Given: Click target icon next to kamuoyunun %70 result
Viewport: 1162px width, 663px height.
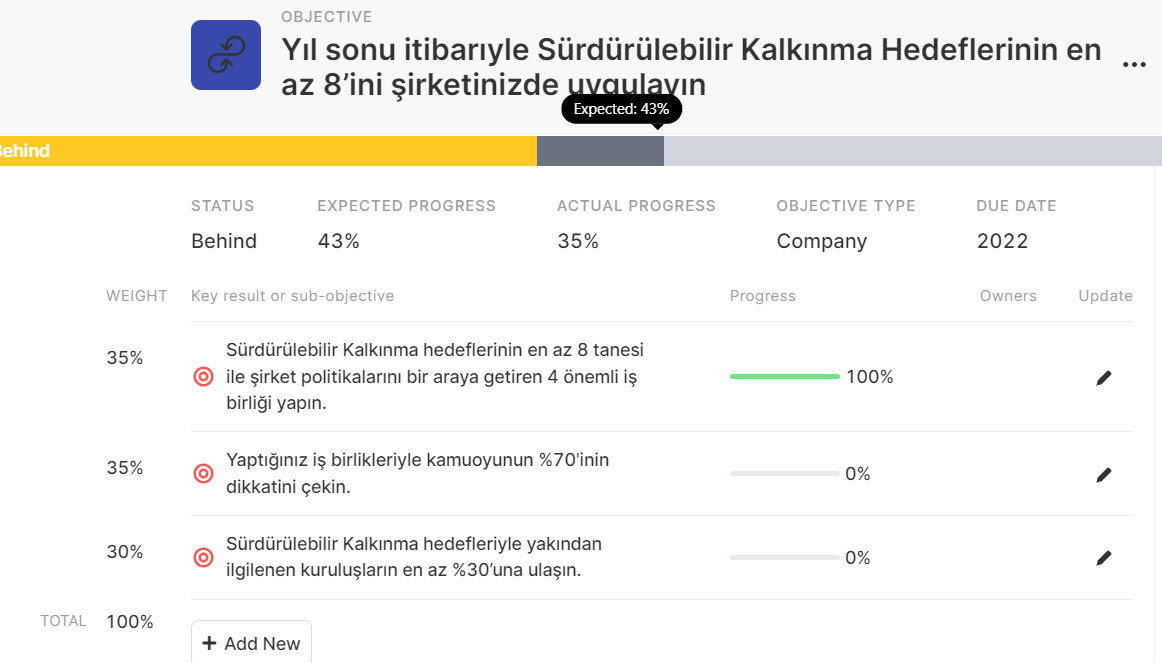Looking at the screenshot, I should click(x=203, y=473).
